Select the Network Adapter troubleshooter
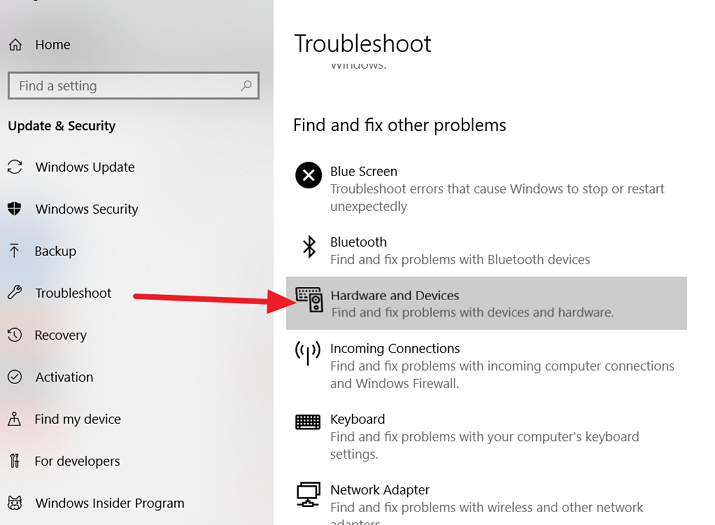The width and height of the screenshot is (715, 525). (x=486, y=503)
